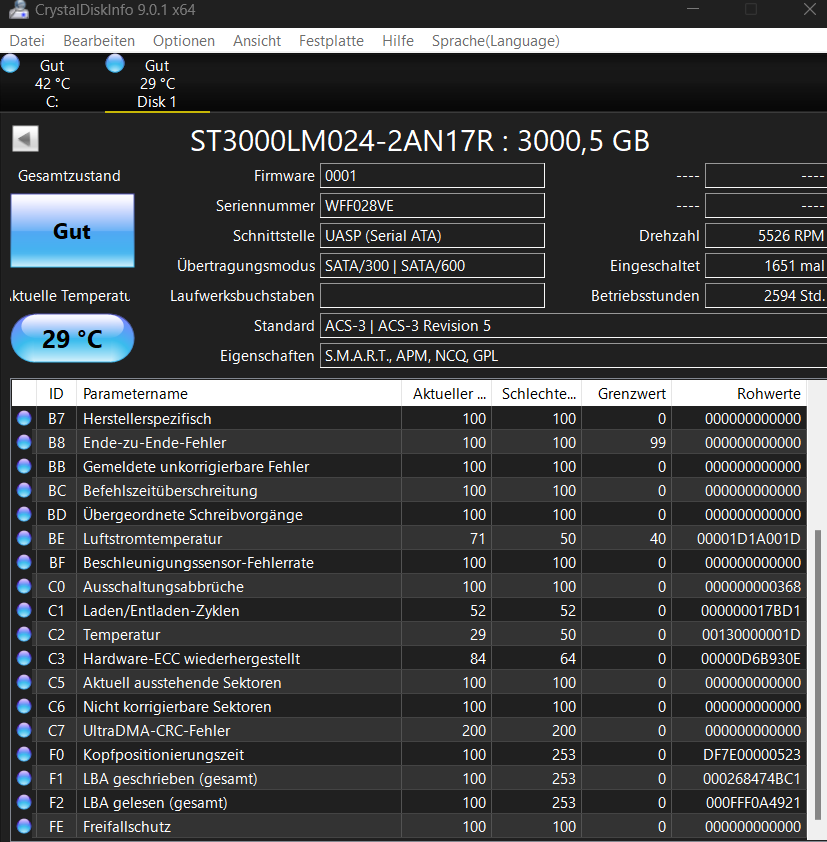Click the Aktueller column header
Screen dimensions: 827x842
(x=447, y=394)
